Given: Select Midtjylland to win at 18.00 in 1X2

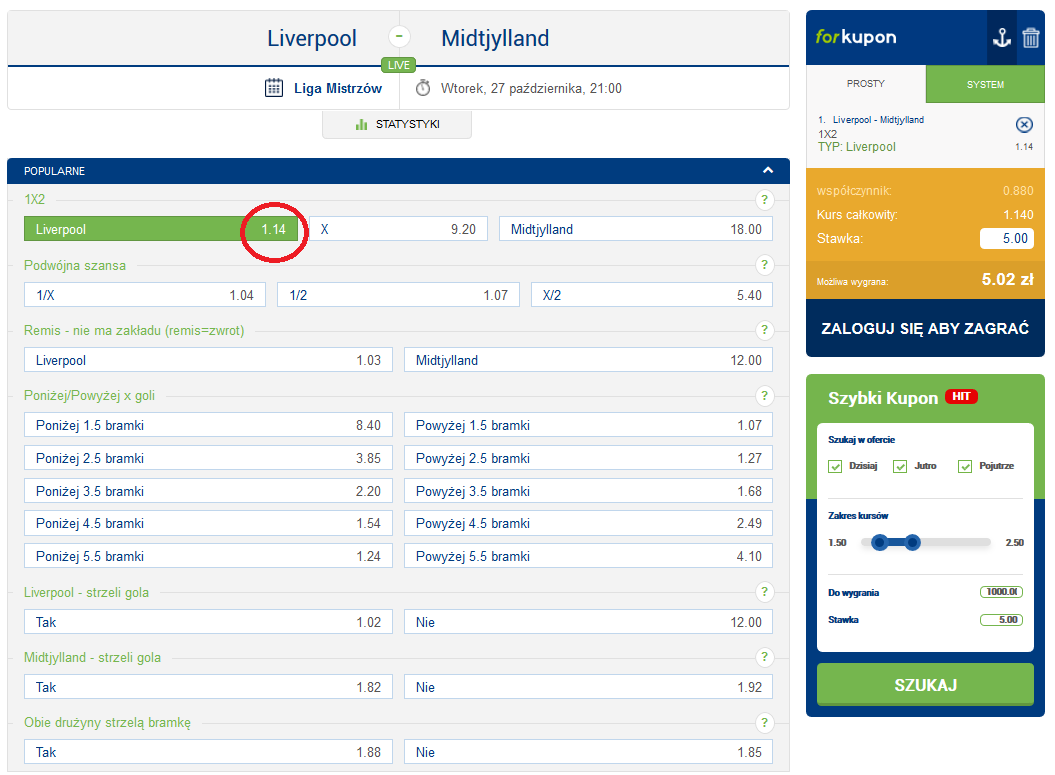Looking at the screenshot, I should [x=636, y=229].
